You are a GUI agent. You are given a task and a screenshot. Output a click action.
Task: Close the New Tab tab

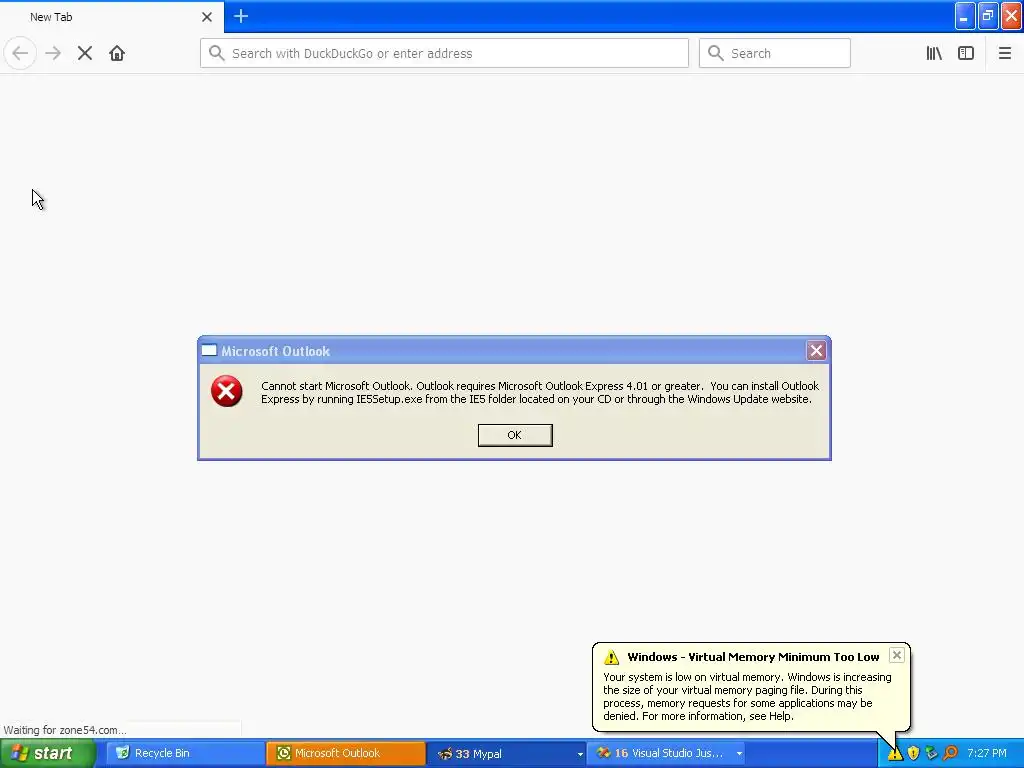coord(206,17)
